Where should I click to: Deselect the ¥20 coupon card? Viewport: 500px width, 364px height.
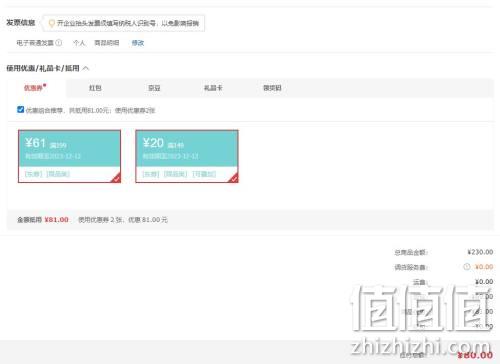(187, 156)
